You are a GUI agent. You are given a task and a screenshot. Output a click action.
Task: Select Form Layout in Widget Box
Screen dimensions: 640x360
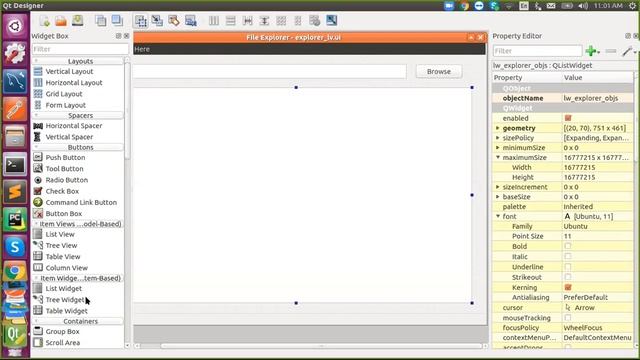coord(66,105)
